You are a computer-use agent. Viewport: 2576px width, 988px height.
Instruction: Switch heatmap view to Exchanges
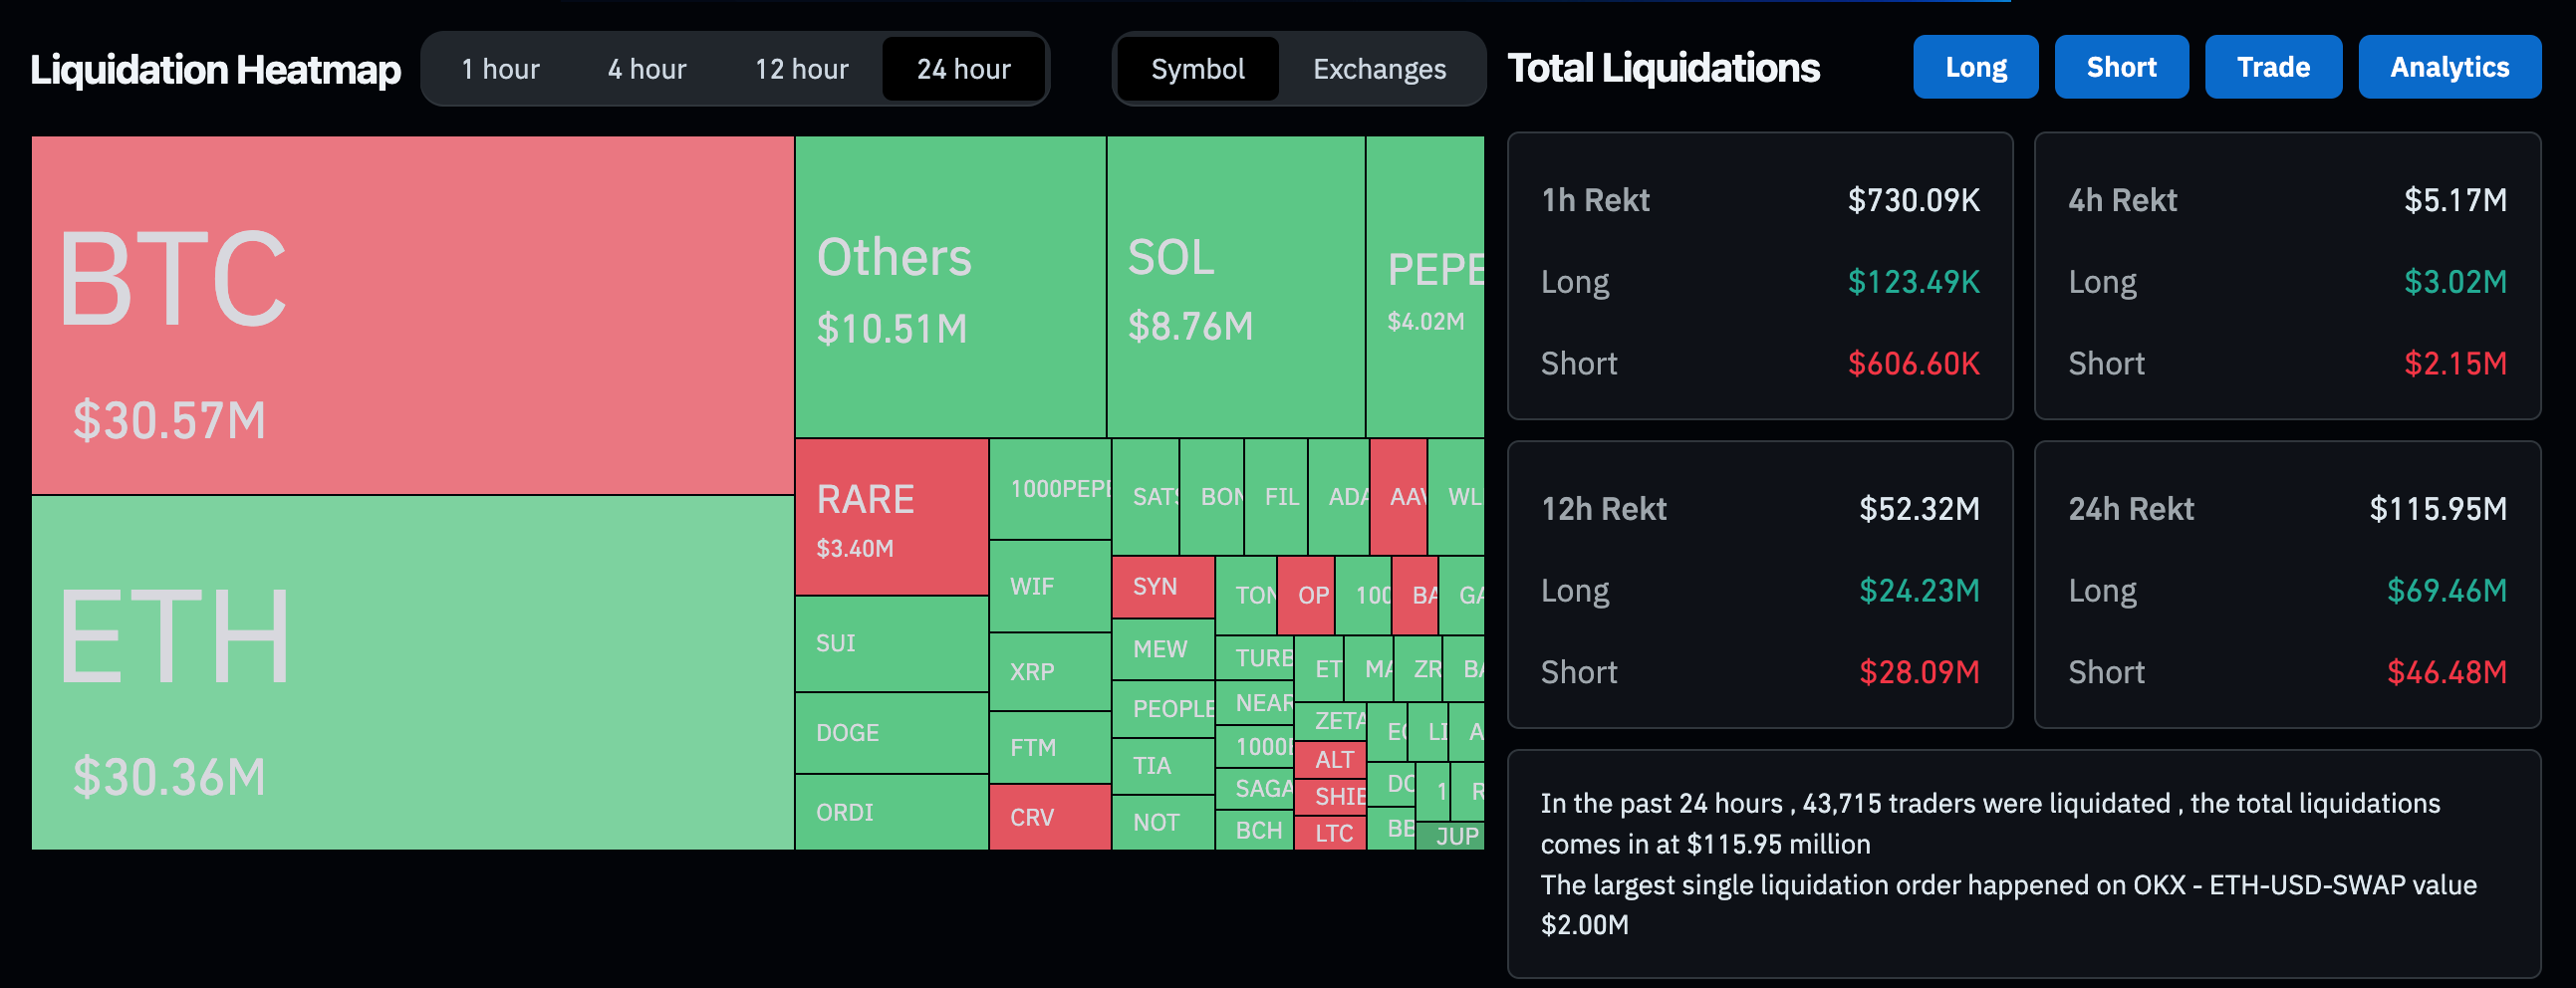1379,69
